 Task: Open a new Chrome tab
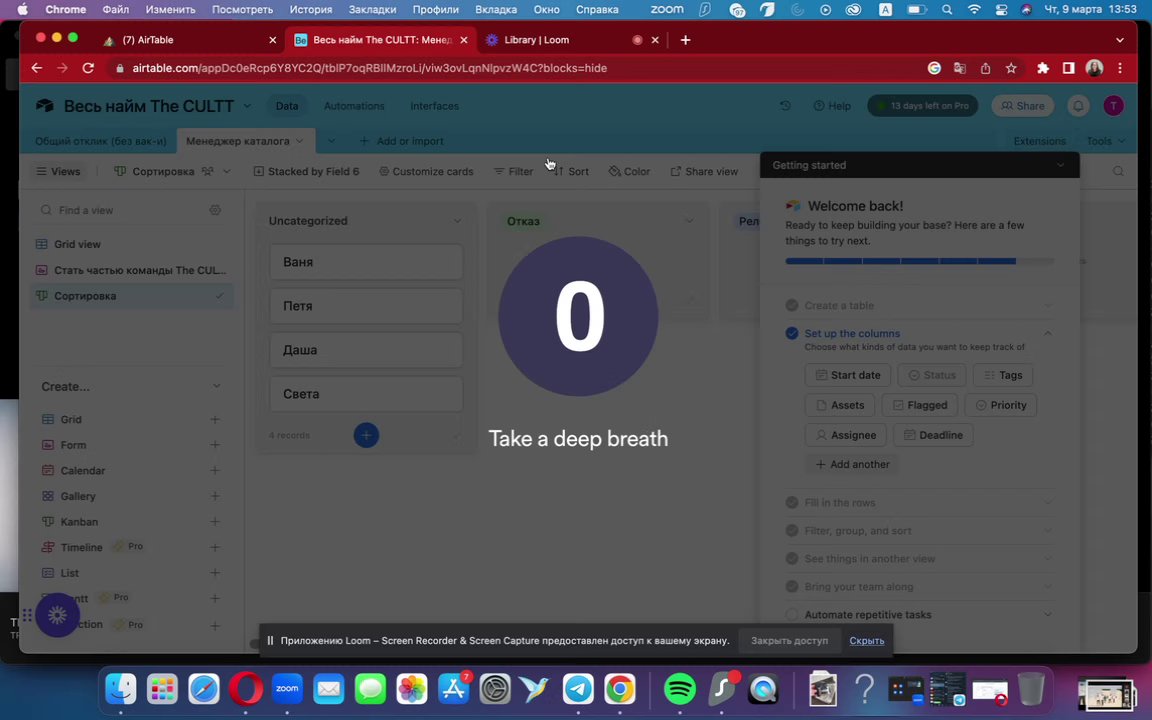(685, 40)
